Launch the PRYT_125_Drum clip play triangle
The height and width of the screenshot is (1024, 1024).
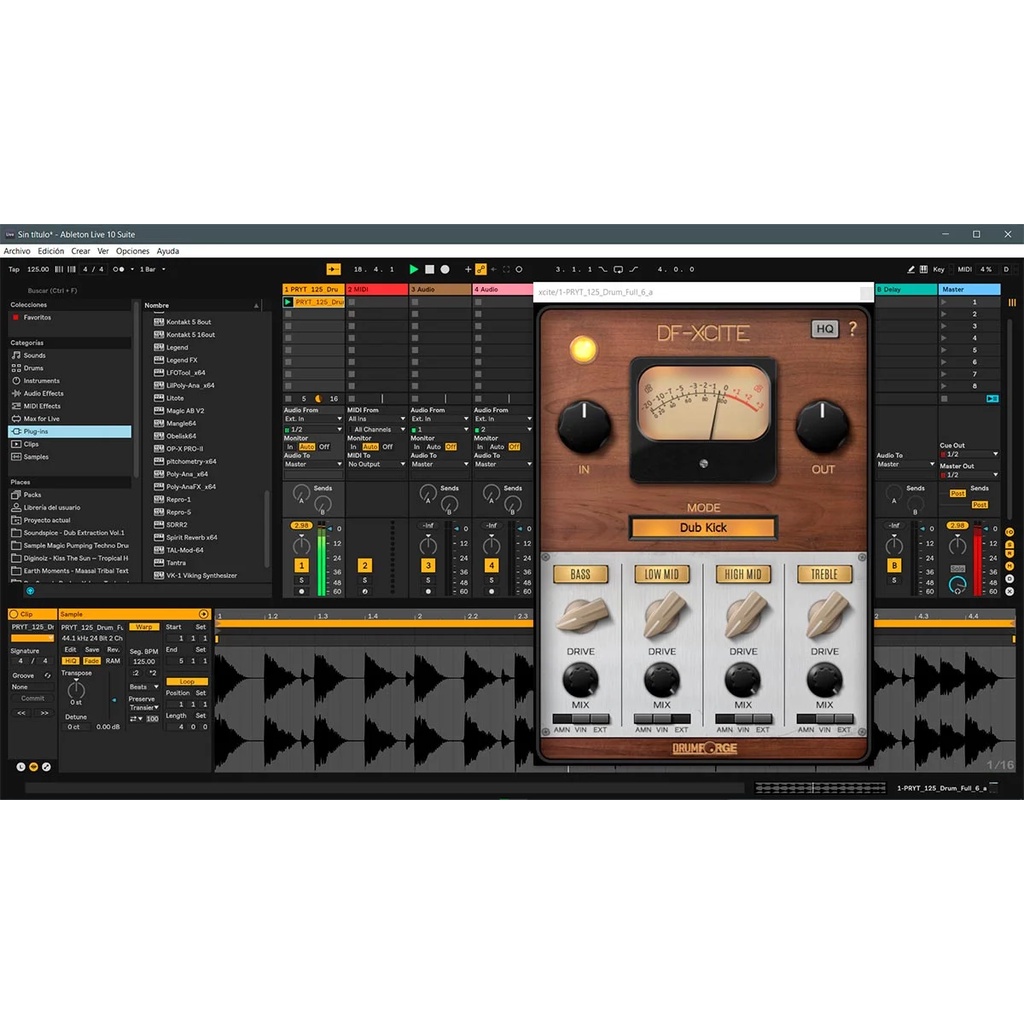pyautogui.click(x=288, y=302)
